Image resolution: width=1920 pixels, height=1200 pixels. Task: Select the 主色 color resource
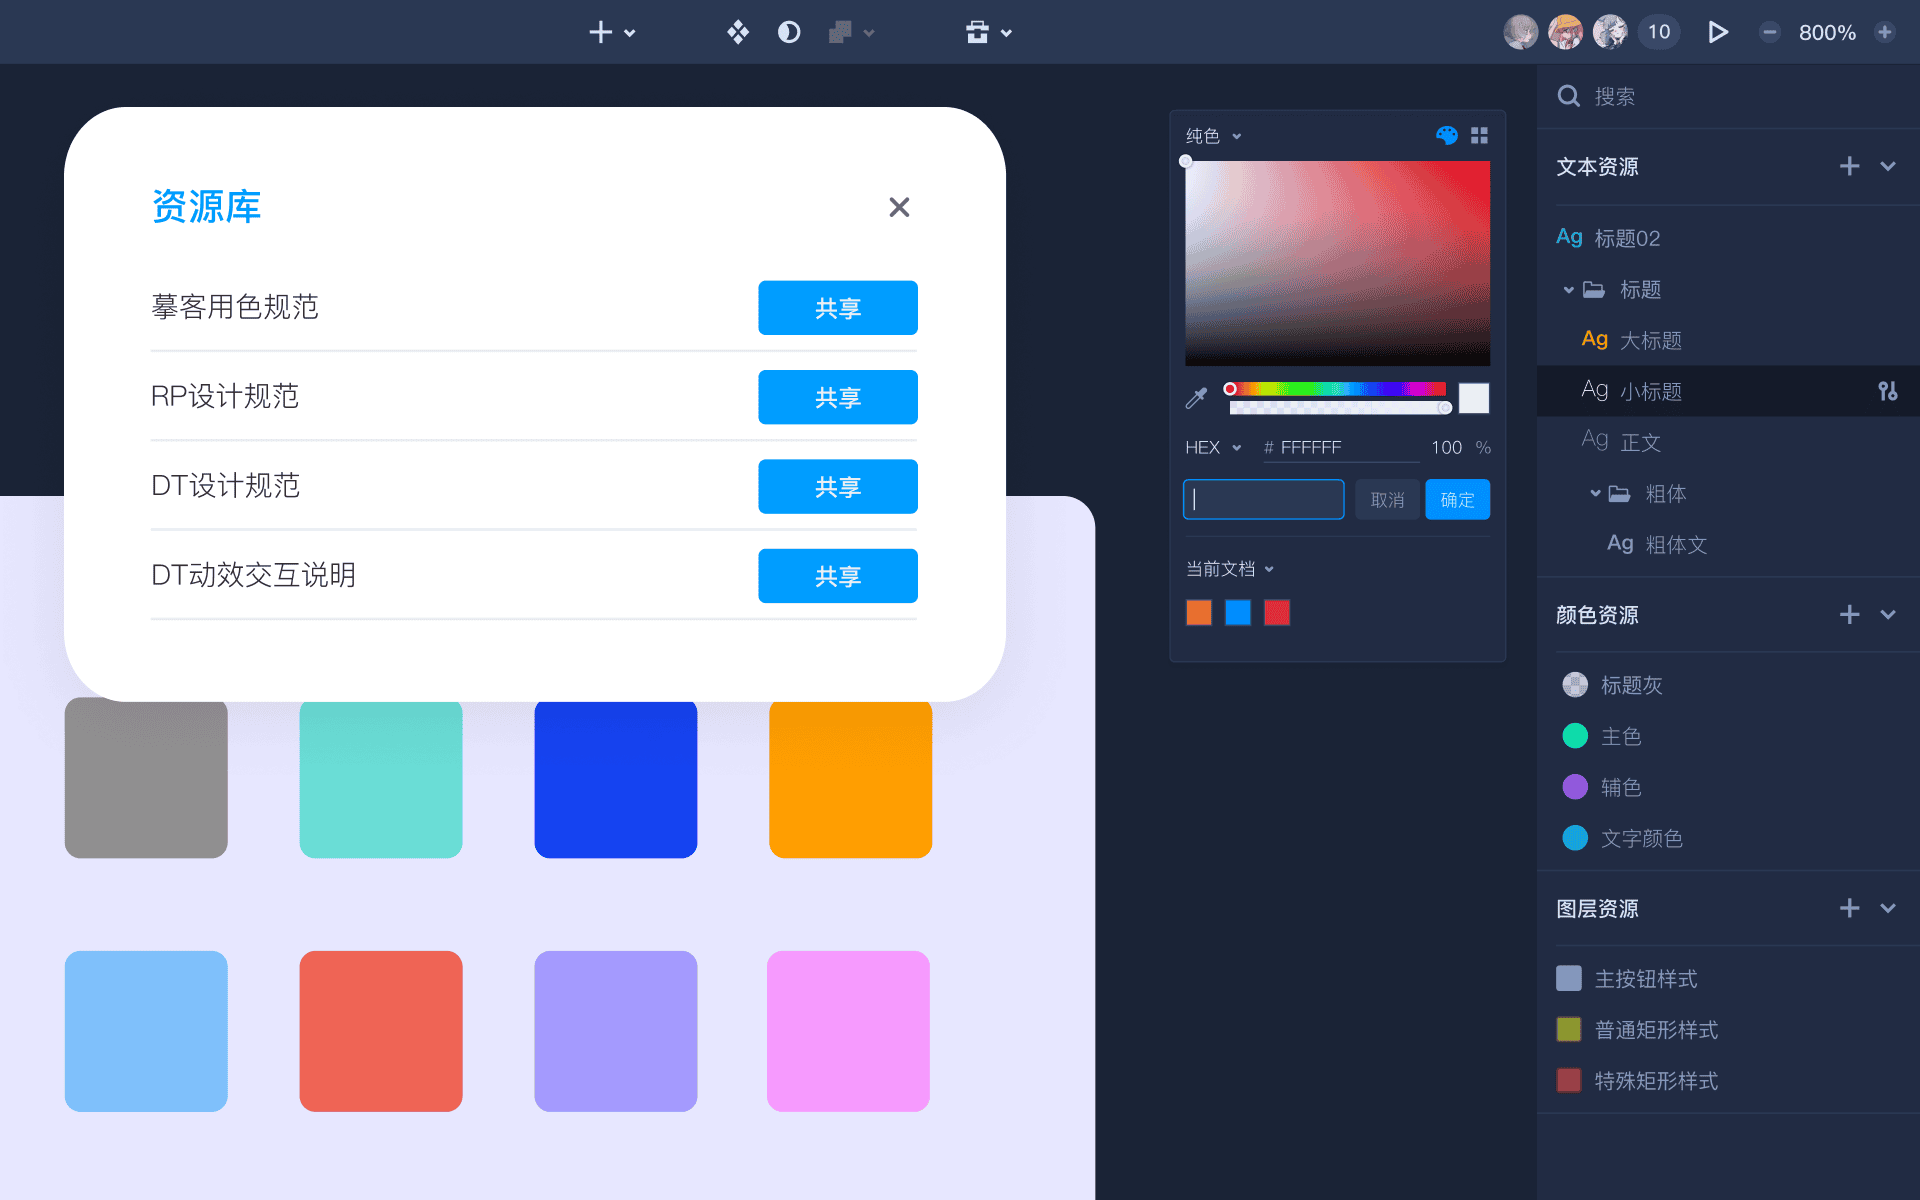coord(1620,736)
